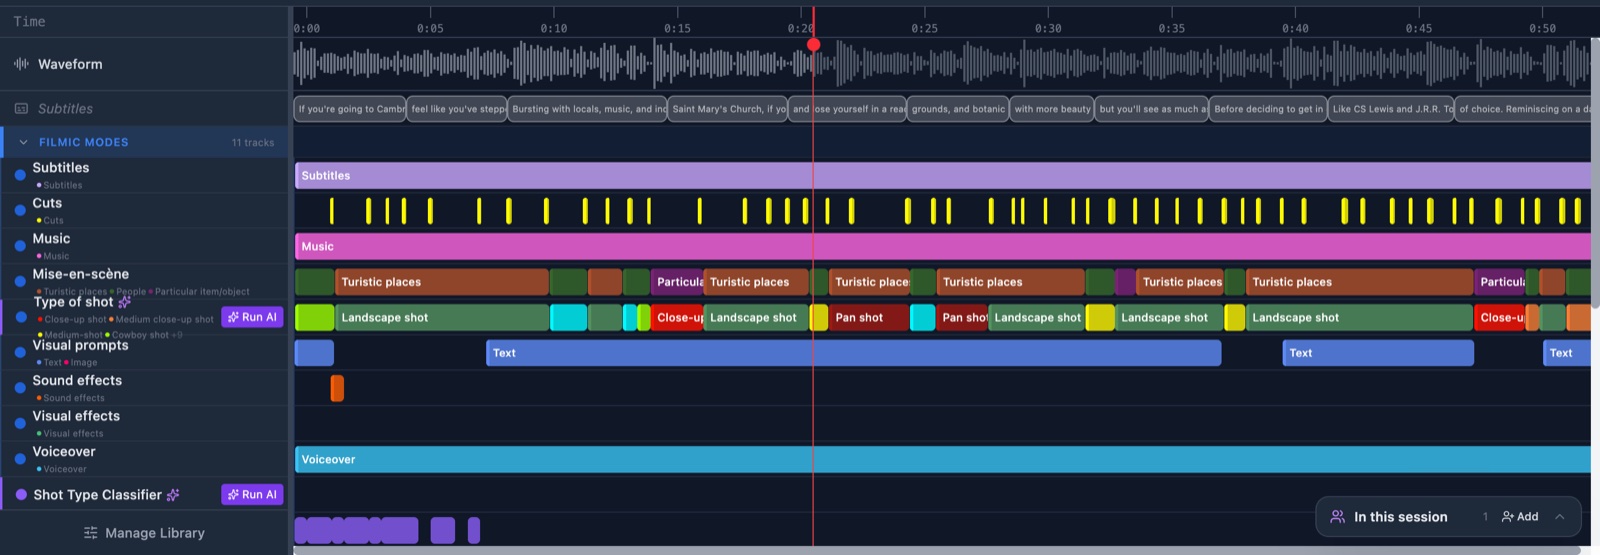
Task: Seek to the 0:45 ruler mark
Action: coord(1418,29)
